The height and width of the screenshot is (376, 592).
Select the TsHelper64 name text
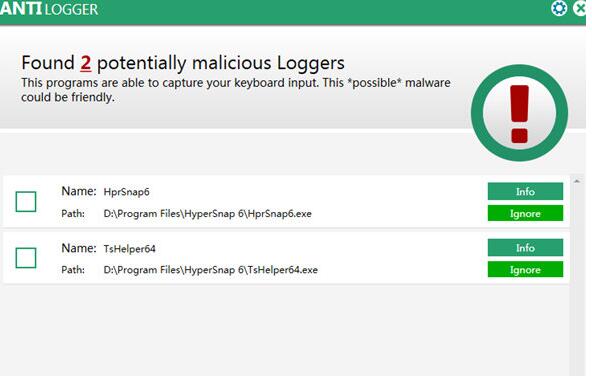(x=130, y=249)
